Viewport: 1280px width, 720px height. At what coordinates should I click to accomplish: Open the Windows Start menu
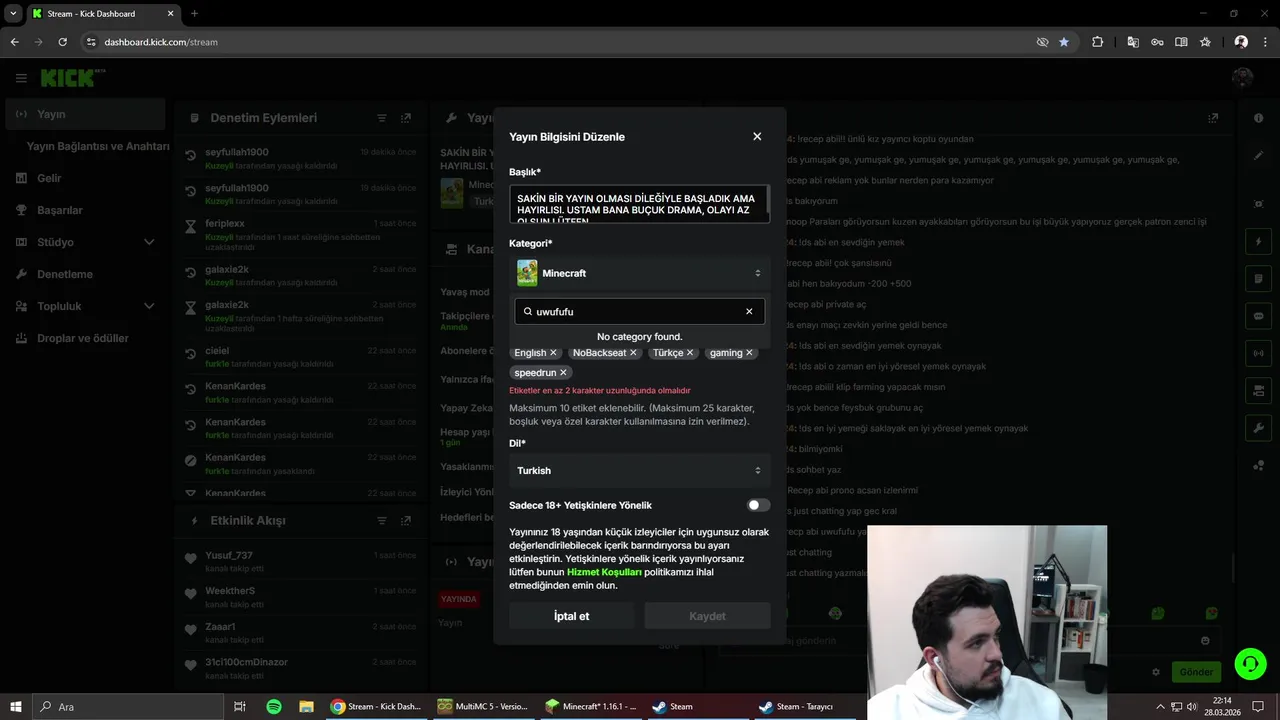pos(16,706)
